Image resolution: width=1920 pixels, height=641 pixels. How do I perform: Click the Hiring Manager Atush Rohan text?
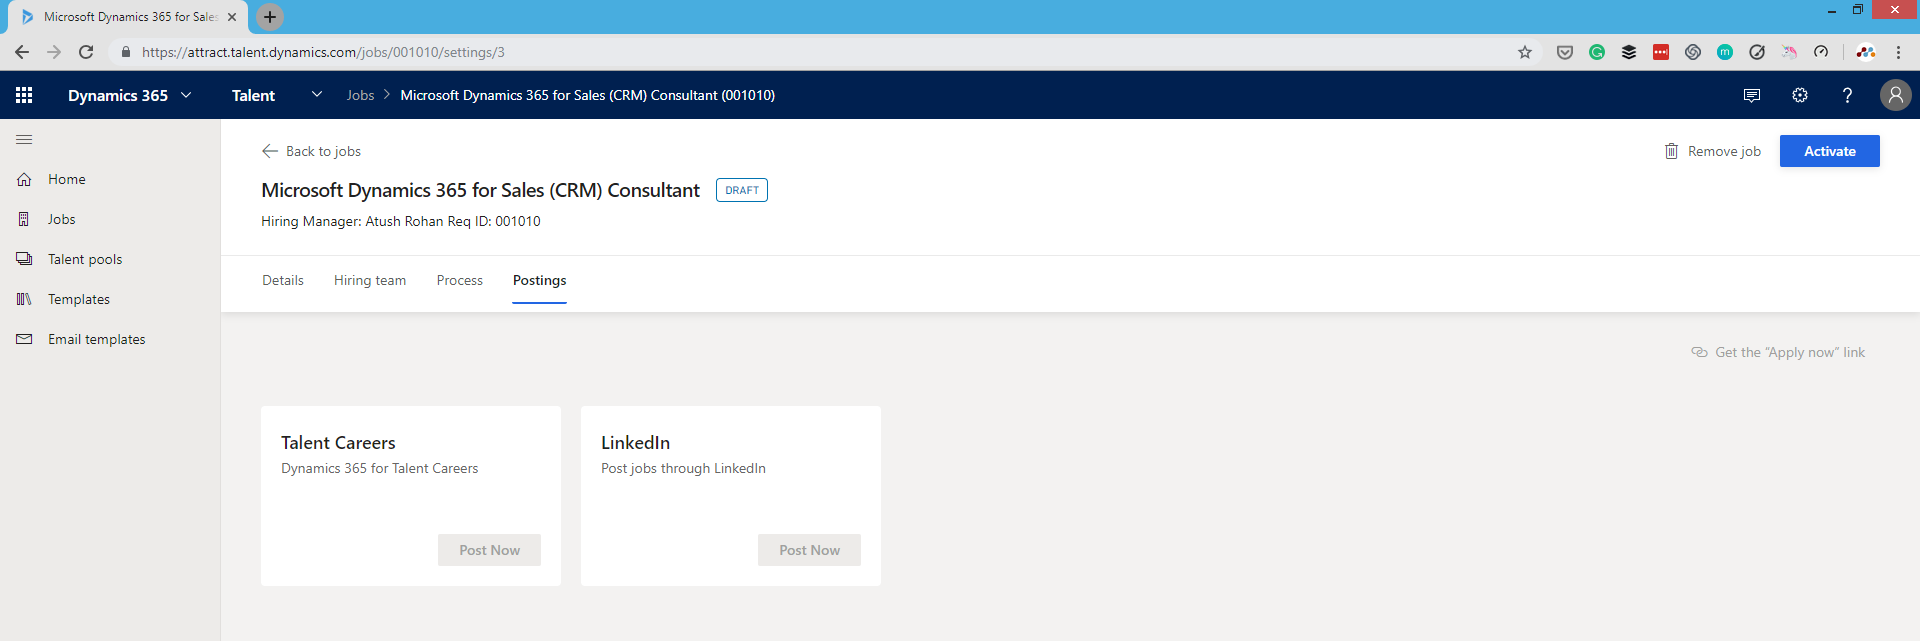click(351, 221)
